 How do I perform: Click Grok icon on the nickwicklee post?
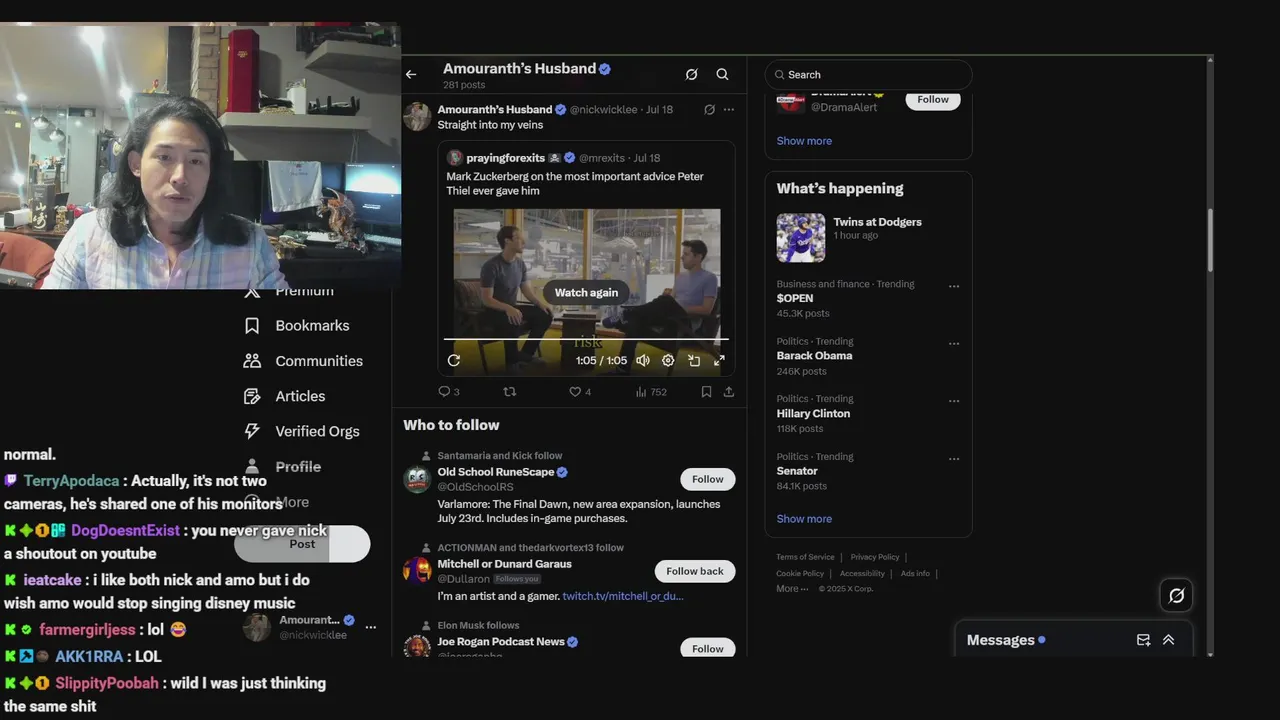[709, 110]
